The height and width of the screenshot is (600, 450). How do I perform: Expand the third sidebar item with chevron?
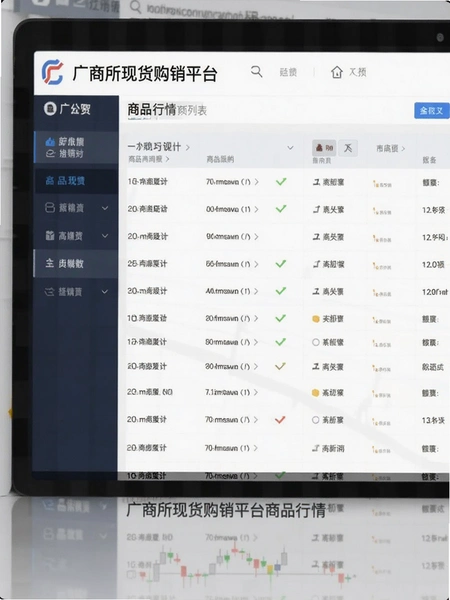[x=105, y=208]
